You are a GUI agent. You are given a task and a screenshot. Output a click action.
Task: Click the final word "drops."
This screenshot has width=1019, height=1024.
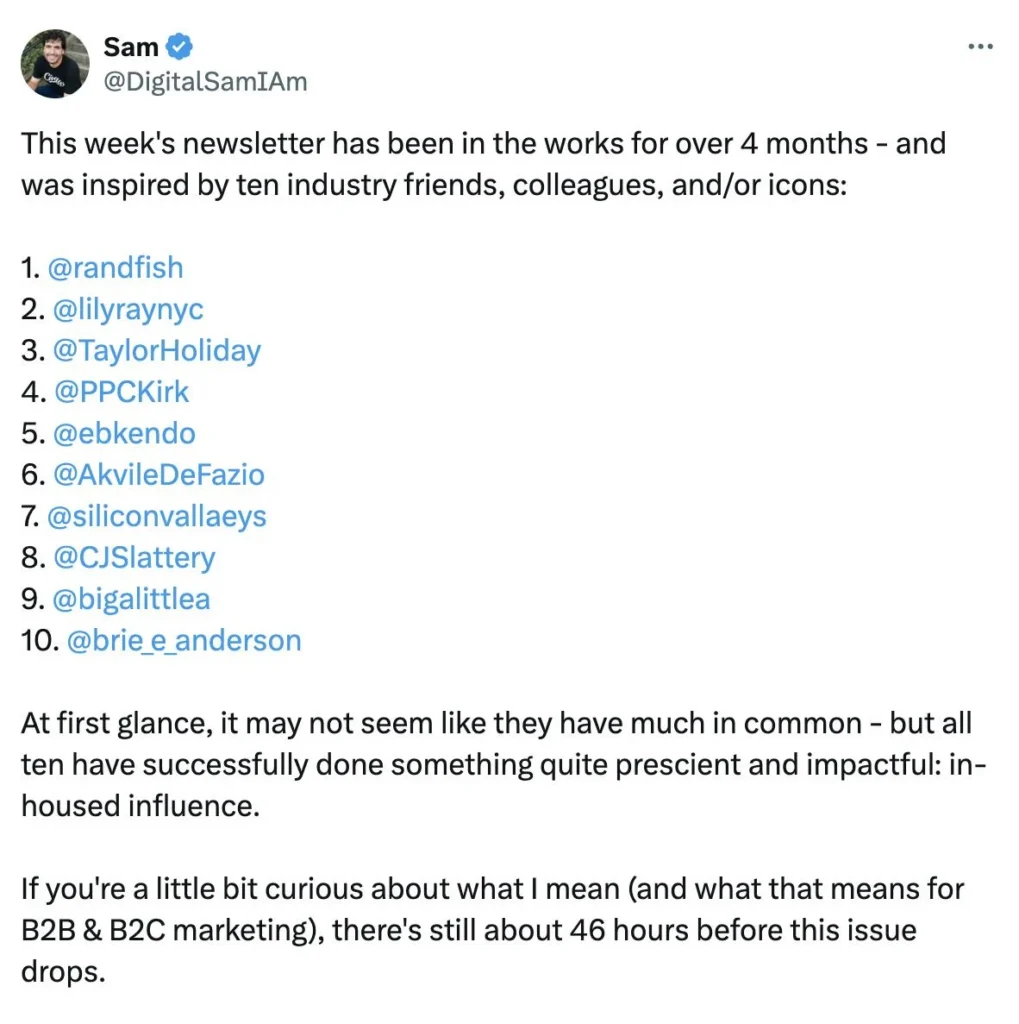click(x=63, y=971)
